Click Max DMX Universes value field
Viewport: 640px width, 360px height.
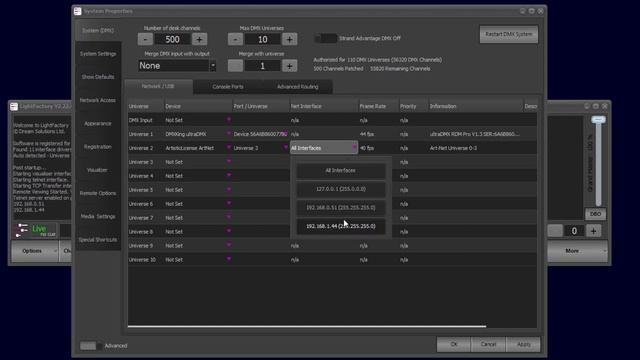pyautogui.click(x=262, y=39)
